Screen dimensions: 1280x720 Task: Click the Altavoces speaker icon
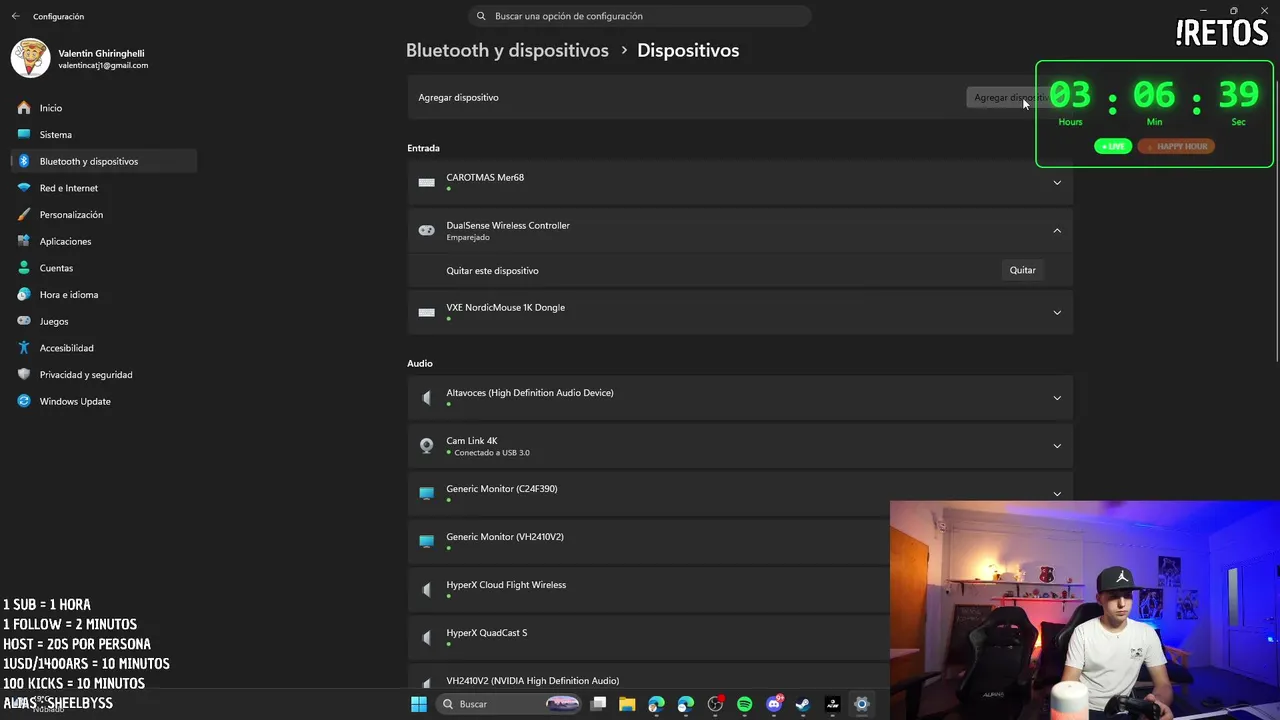[x=427, y=398]
